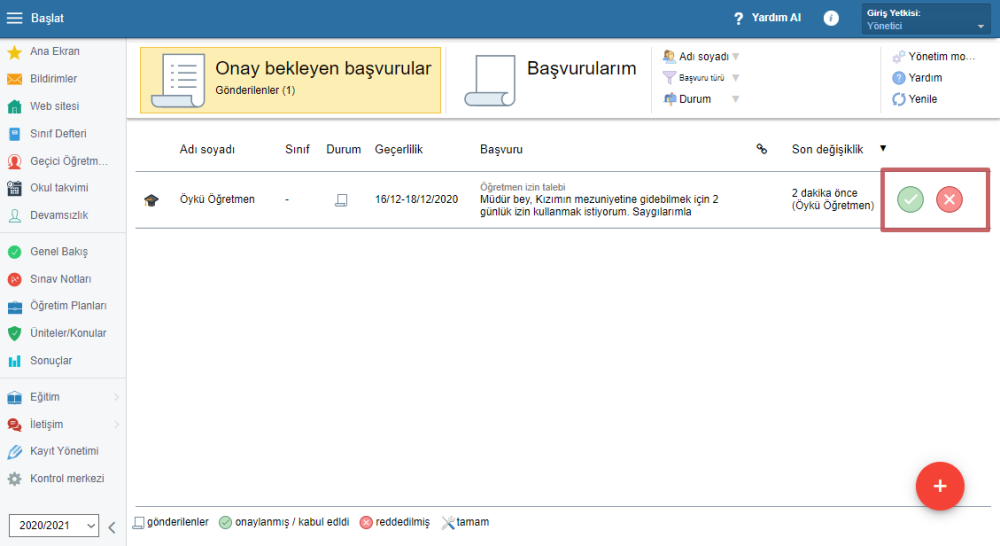Viewport: 1000px width, 546px height.
Task: Click the Sınıf column header
Action: pos(297,149)
